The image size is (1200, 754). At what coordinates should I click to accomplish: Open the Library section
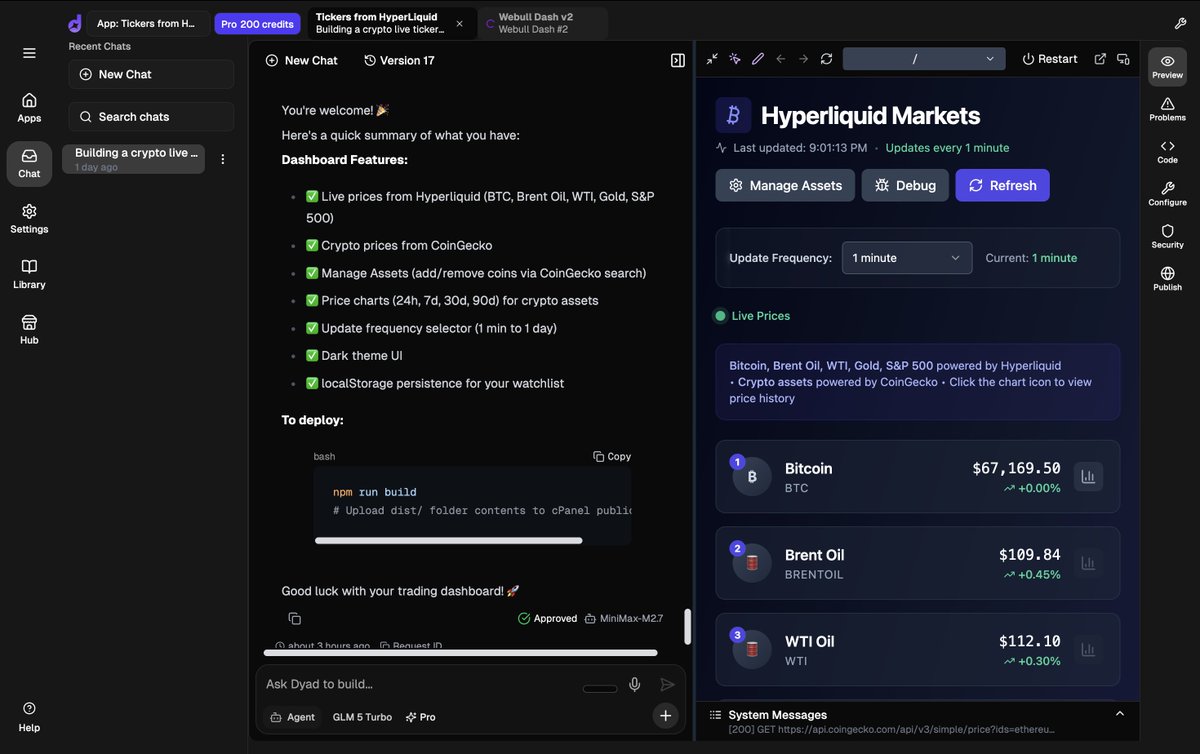29,274
